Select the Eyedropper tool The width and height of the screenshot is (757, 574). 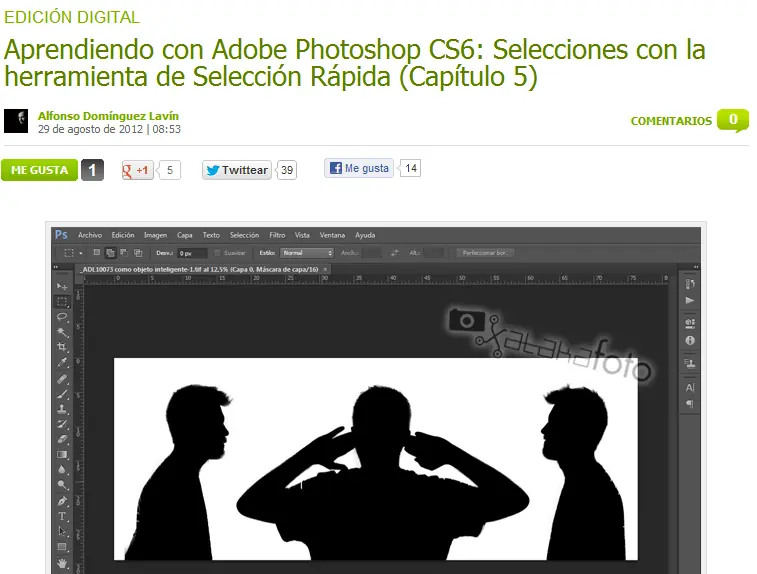tap(62, 363)
